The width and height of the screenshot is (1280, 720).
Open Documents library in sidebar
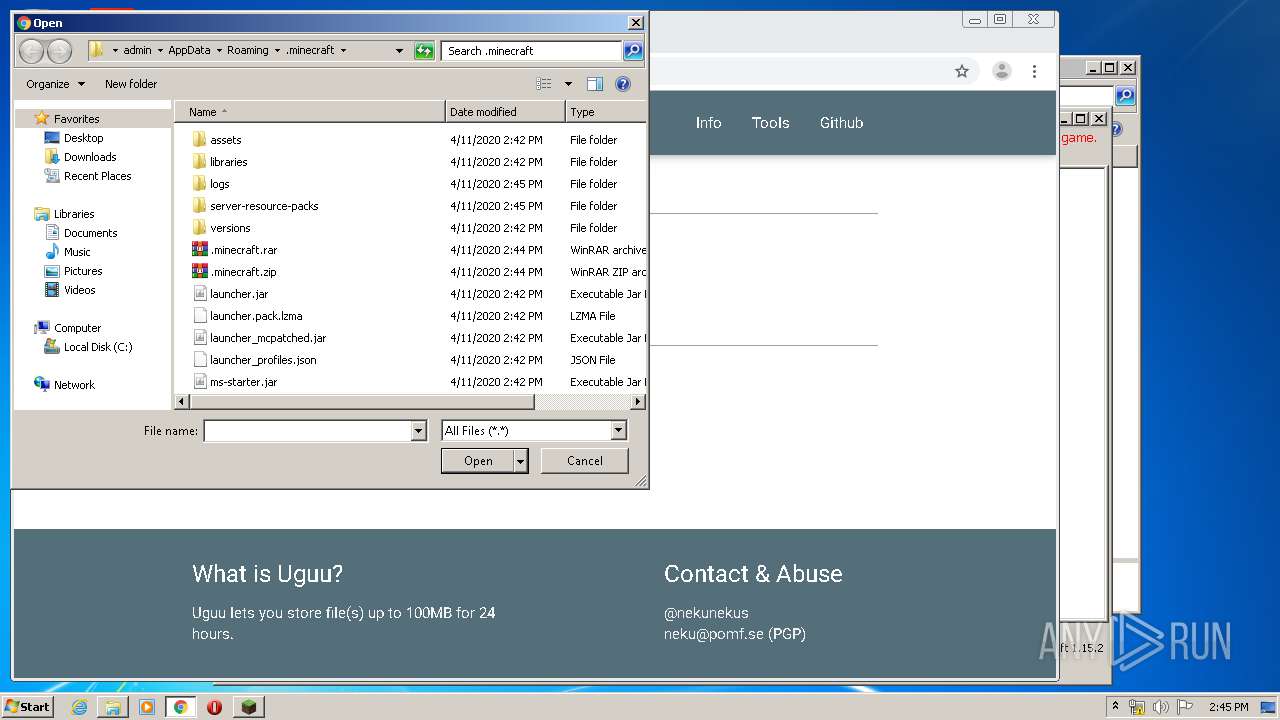[90, 233]
